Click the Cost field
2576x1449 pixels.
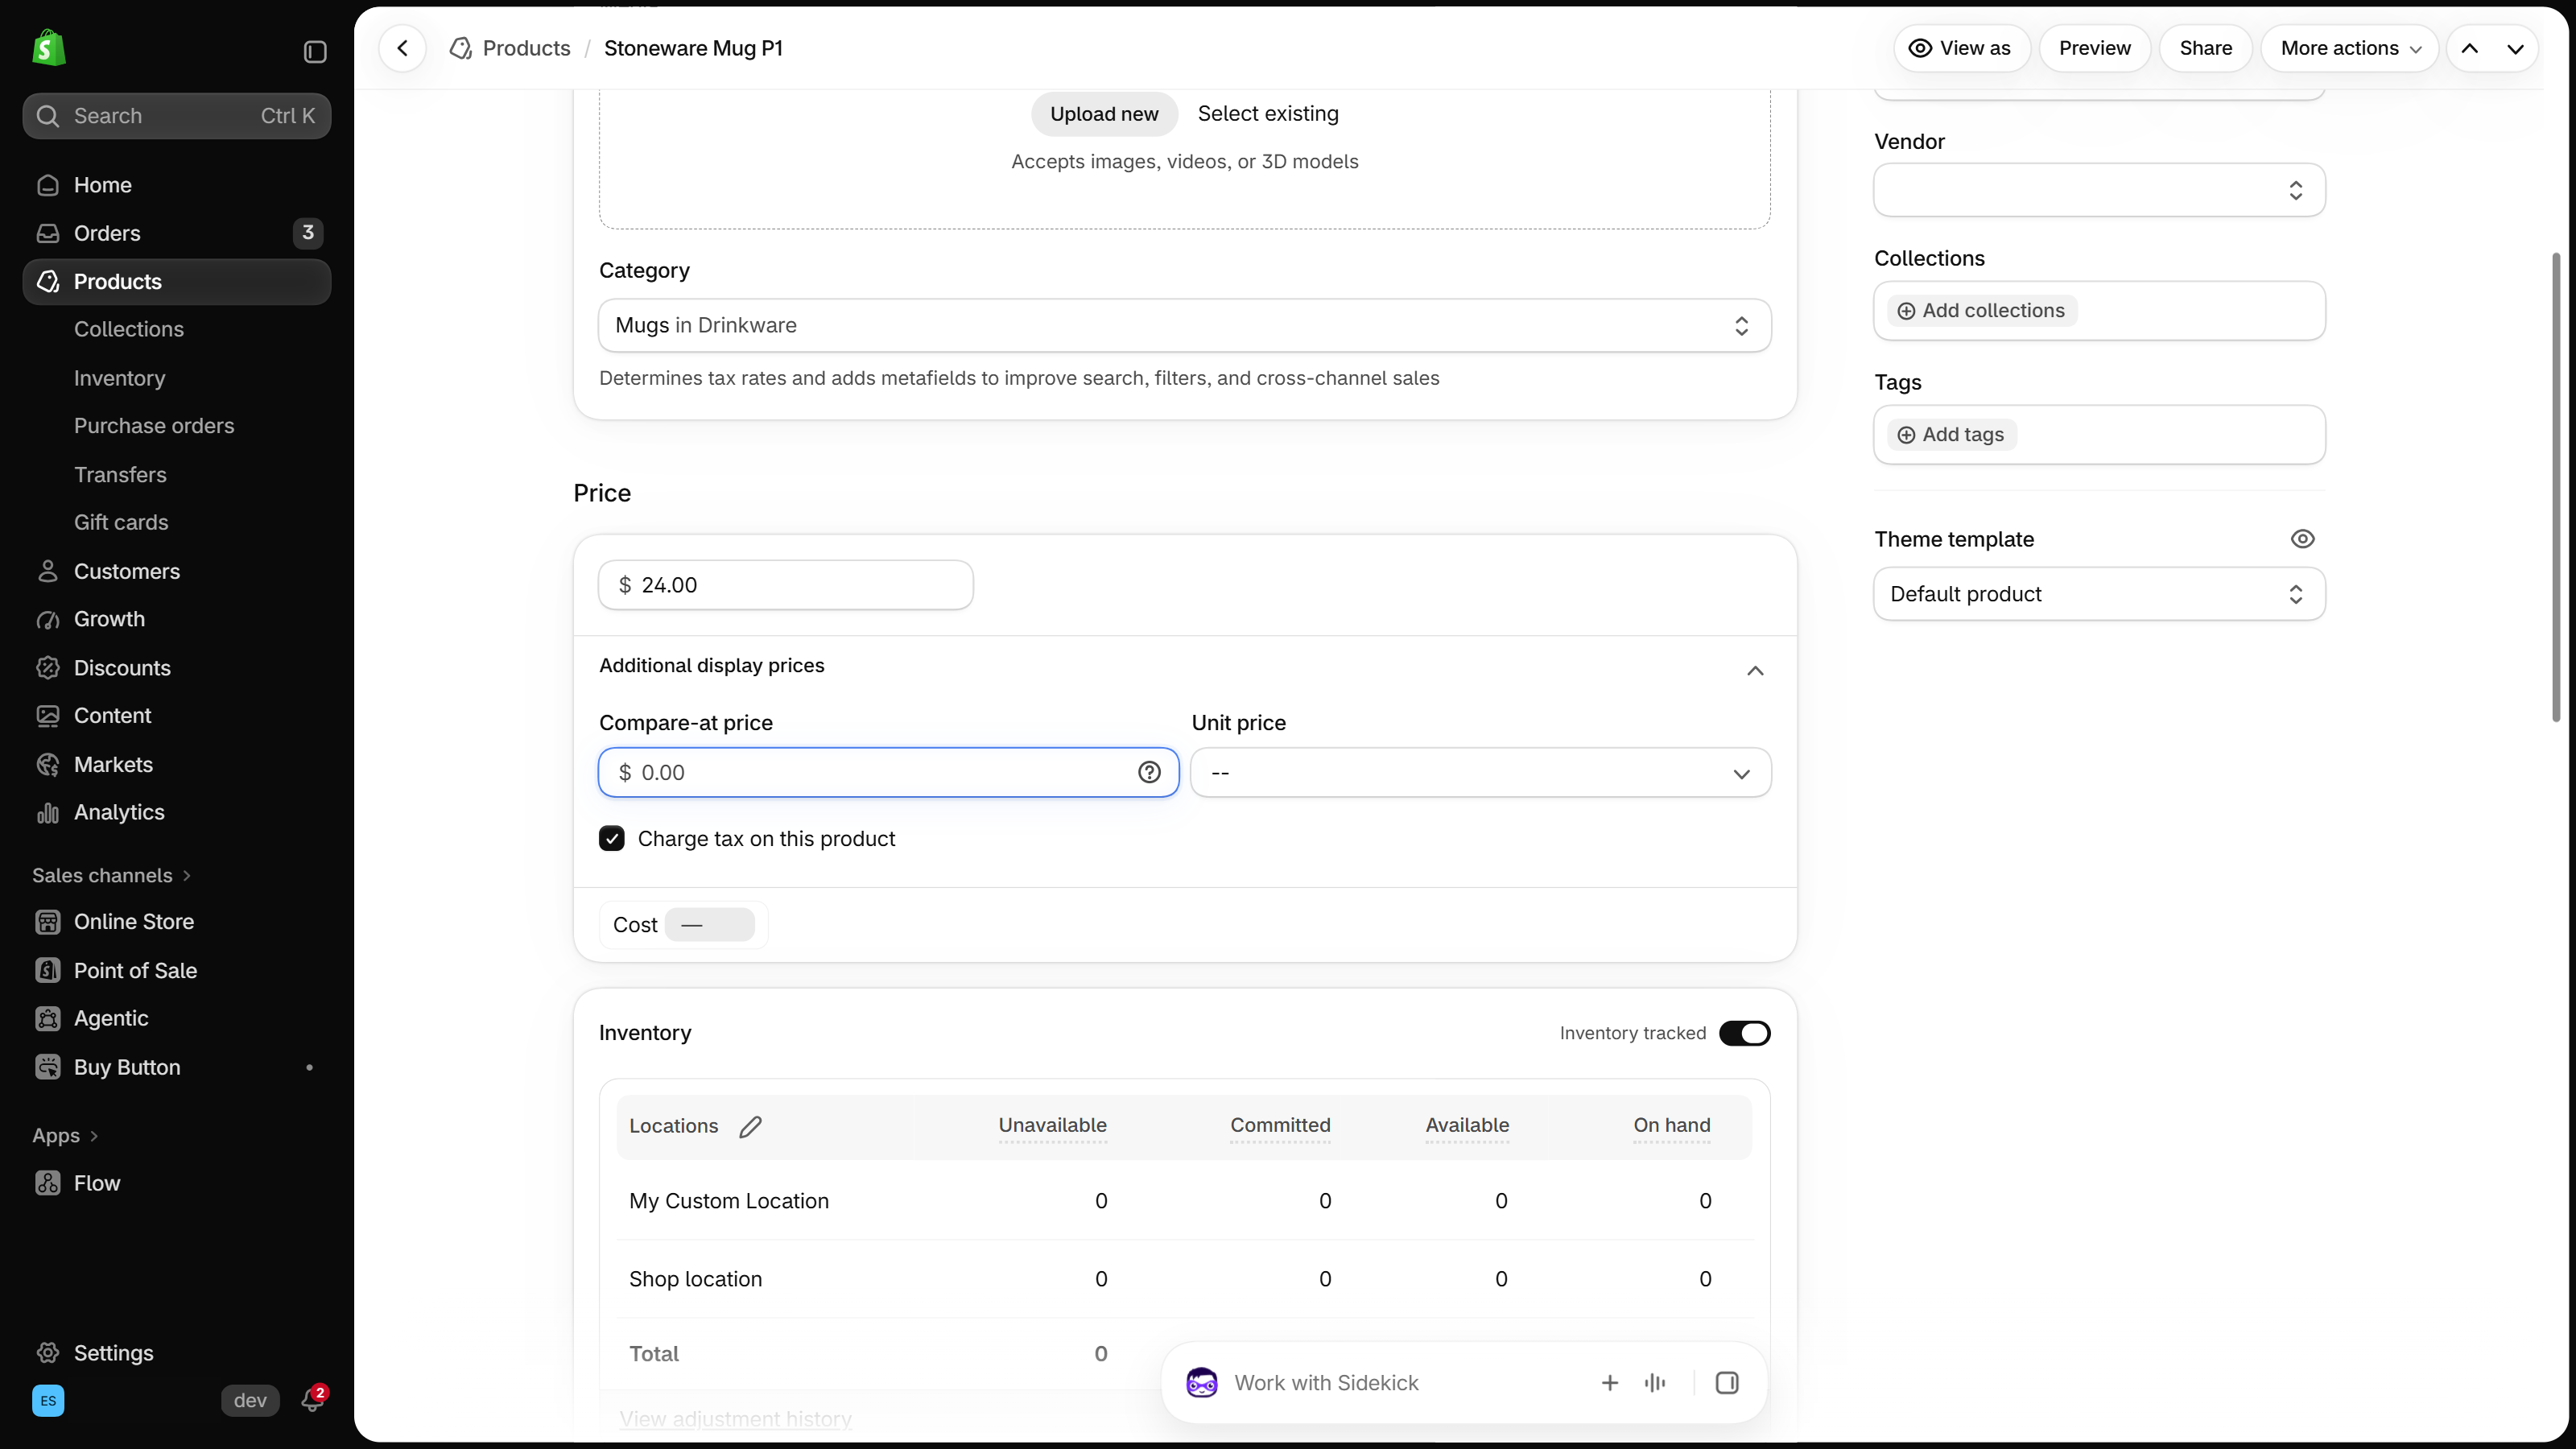pyautogui.click(x=709, y=925)
